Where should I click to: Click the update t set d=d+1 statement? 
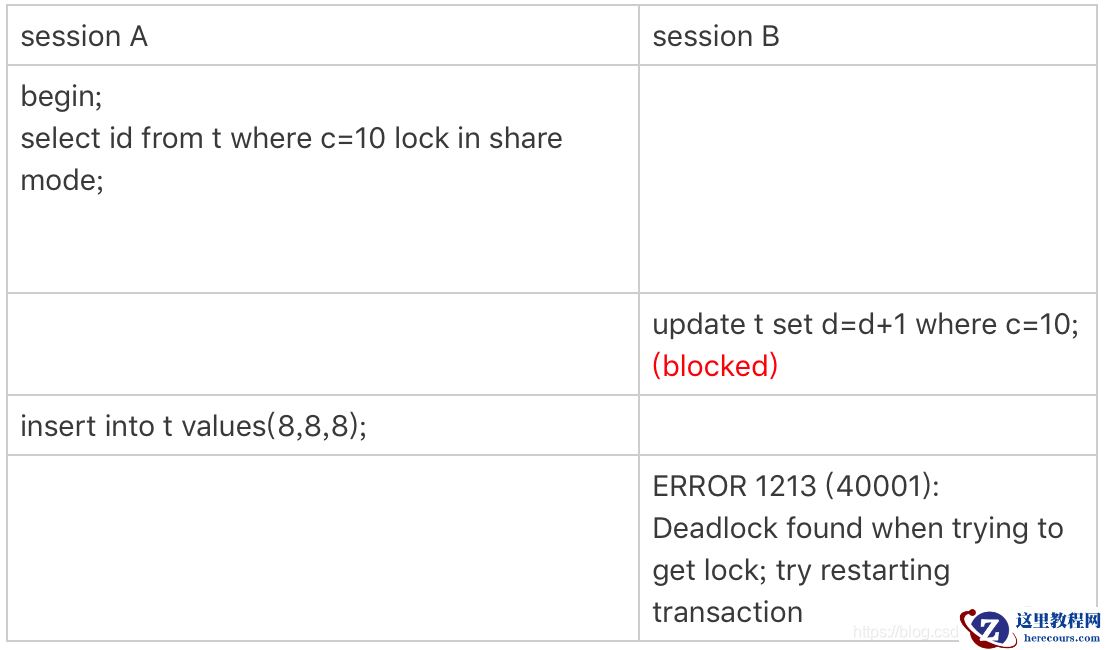click(865, 325)
